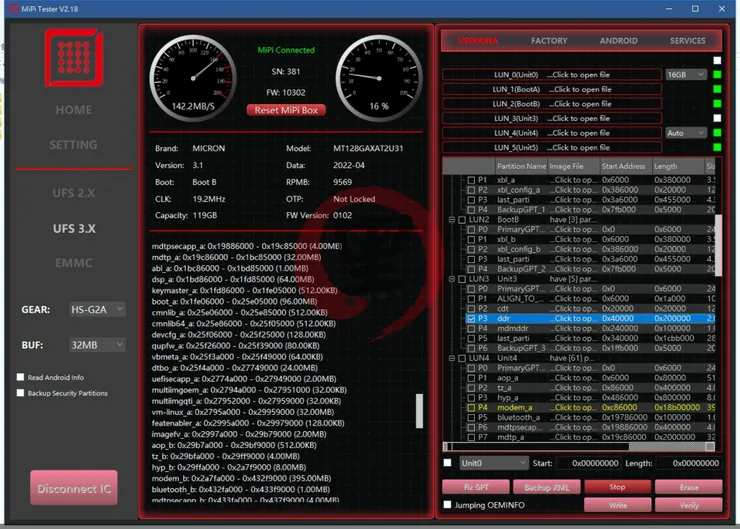Select UFS 2.X mode
The width and height of the screenshot is (740, 529).
tap(74, 193)
